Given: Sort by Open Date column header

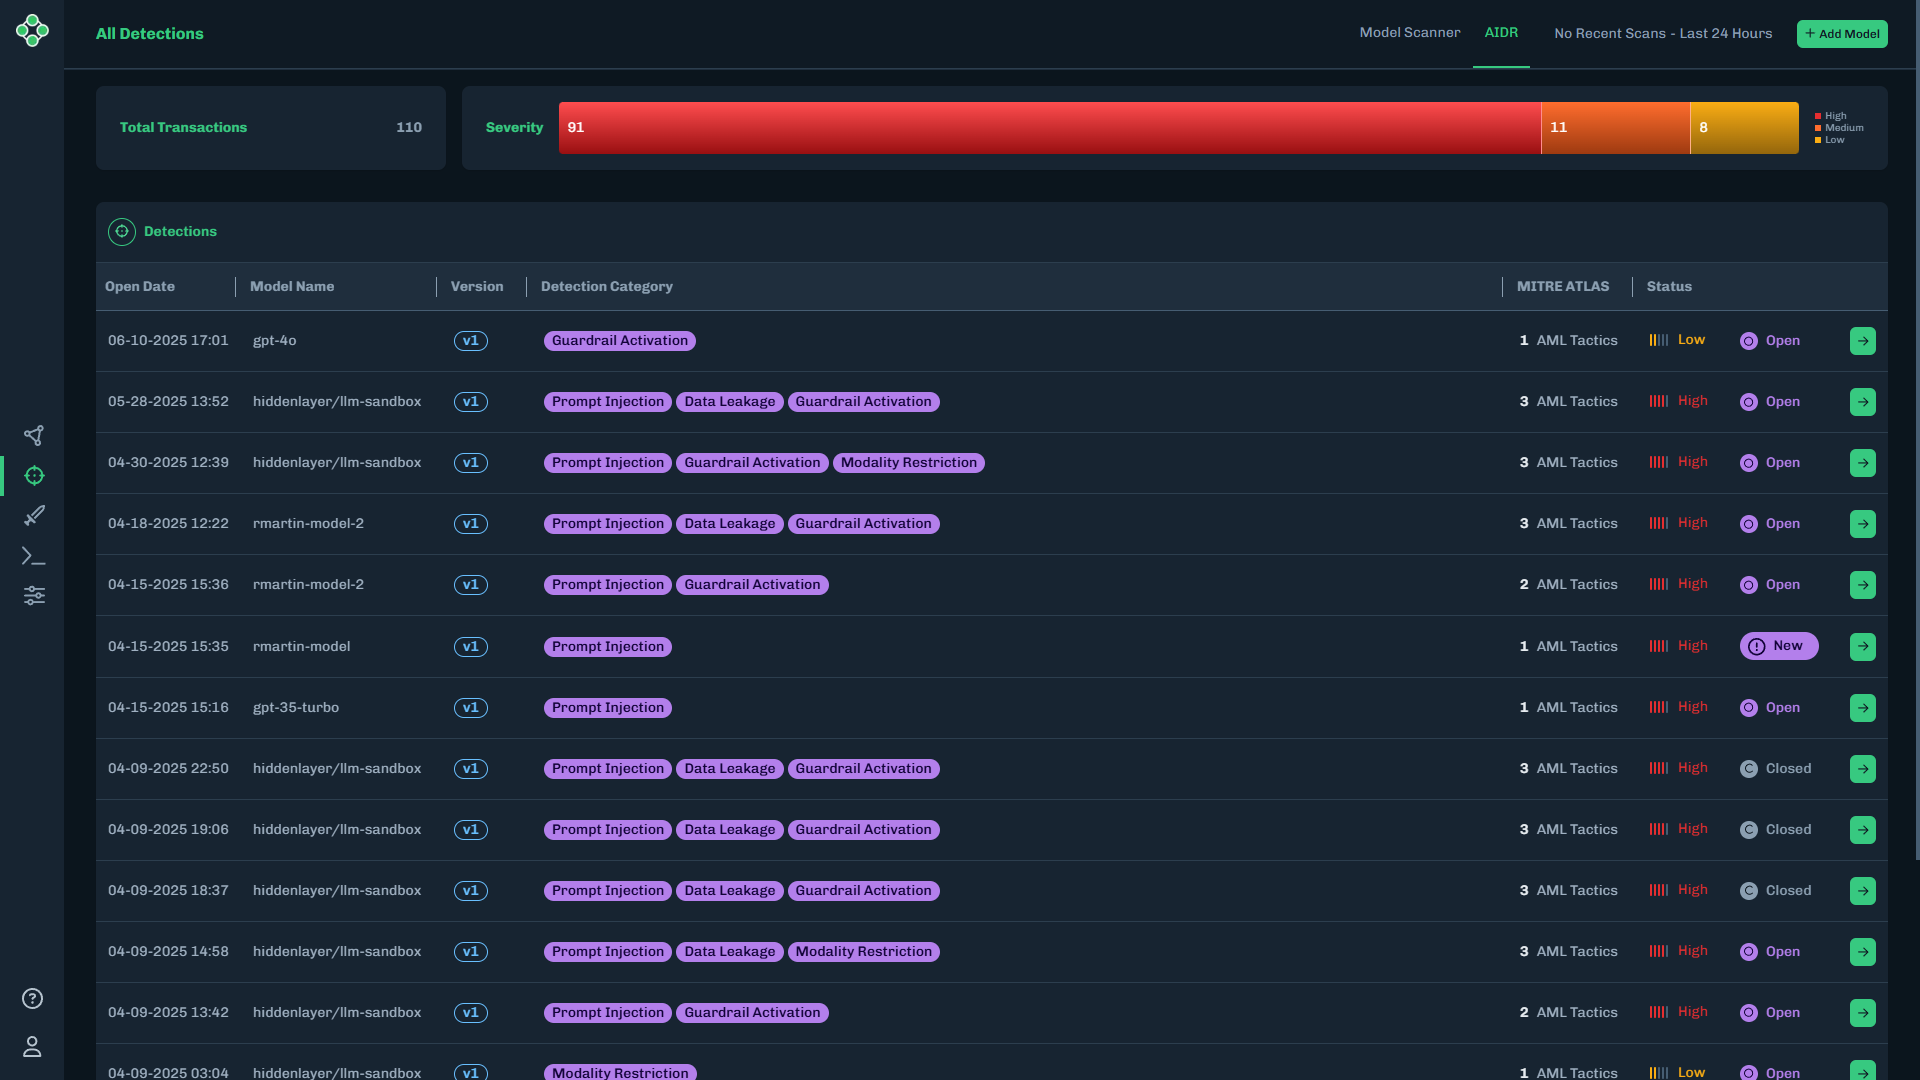Looking at the screenshot, I should 140,287.
